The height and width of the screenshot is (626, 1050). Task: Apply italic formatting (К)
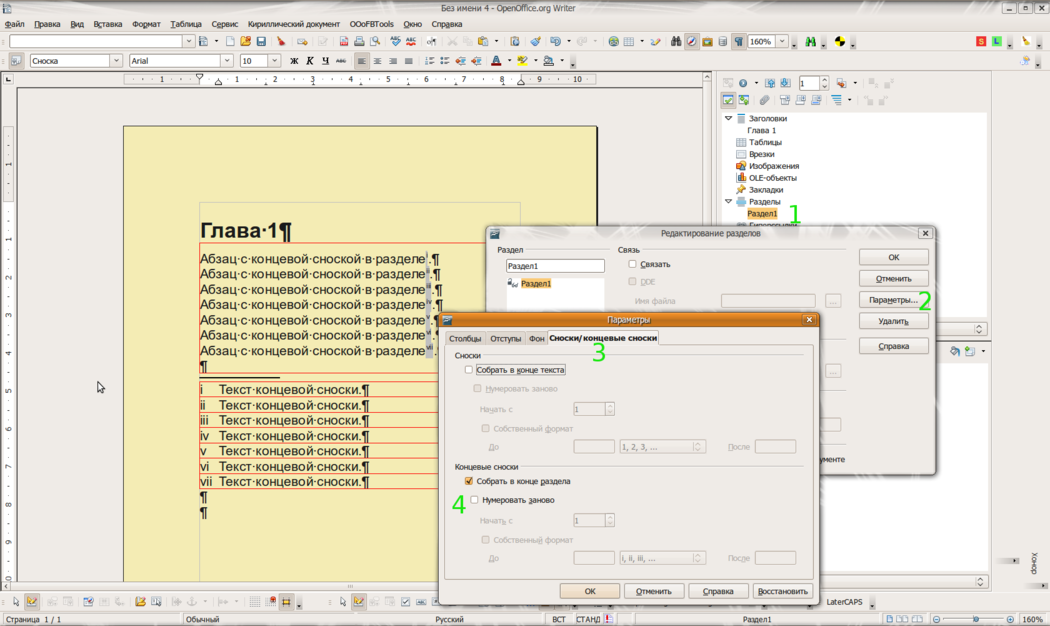309,61
